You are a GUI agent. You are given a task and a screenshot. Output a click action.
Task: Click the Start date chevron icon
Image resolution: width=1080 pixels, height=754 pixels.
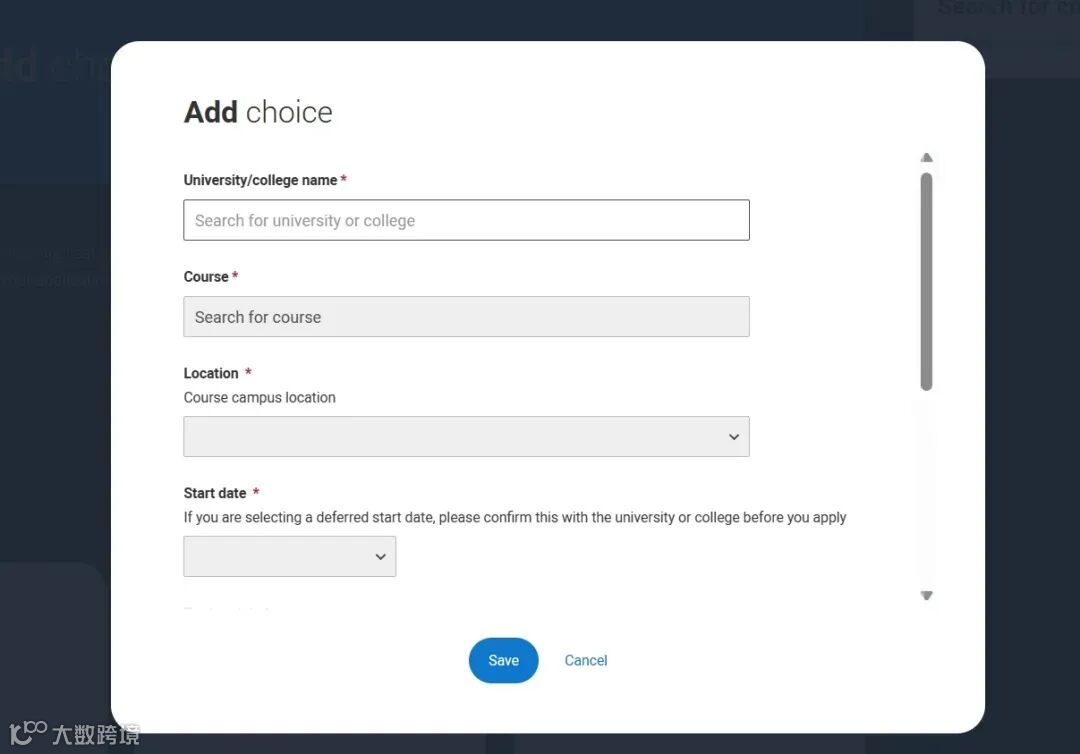pyautogui.click(x=380, y=556)
